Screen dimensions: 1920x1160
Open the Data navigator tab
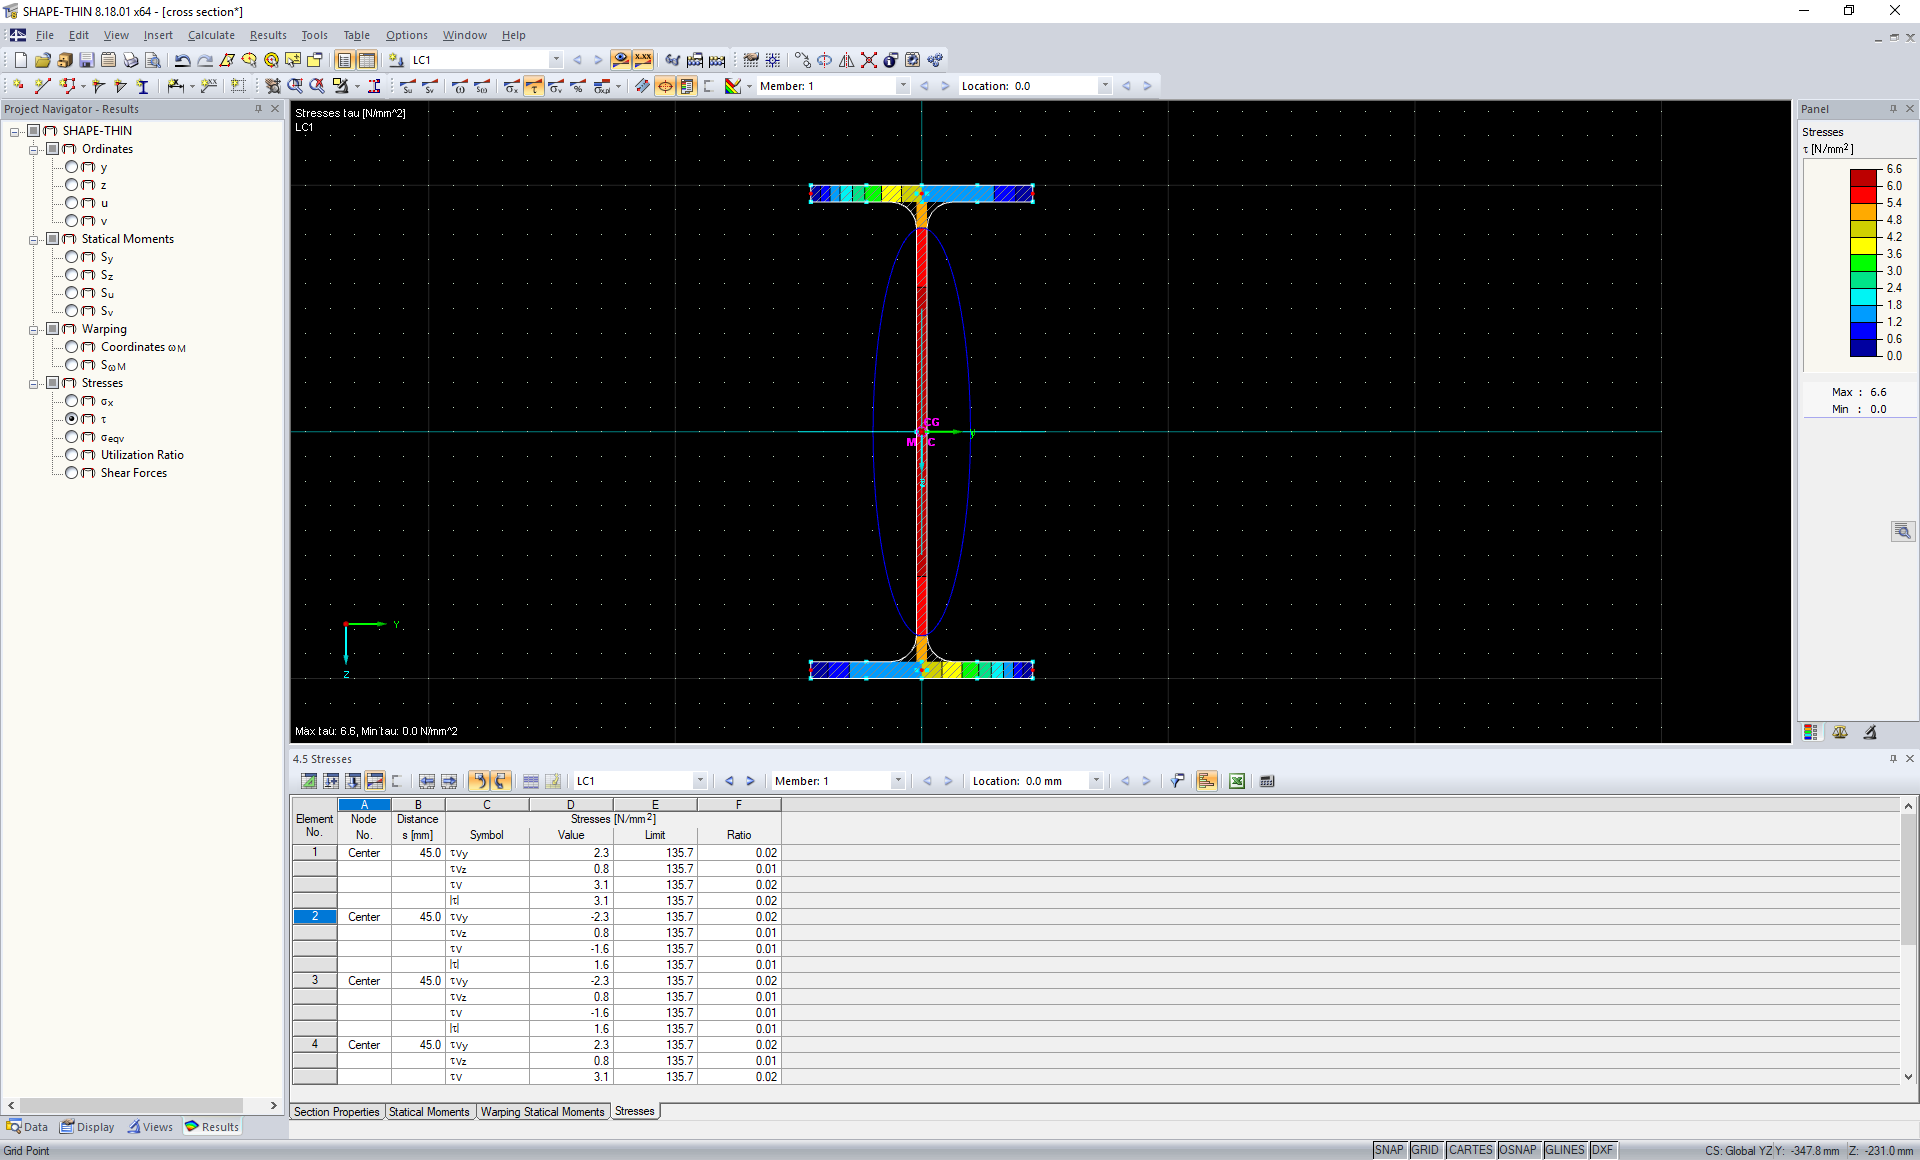(28, 1127)
